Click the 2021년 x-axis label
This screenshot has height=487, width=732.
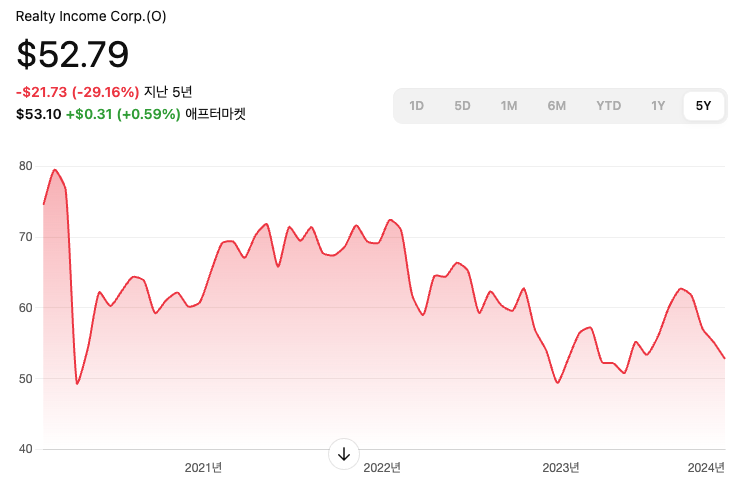tap(203, 468)
